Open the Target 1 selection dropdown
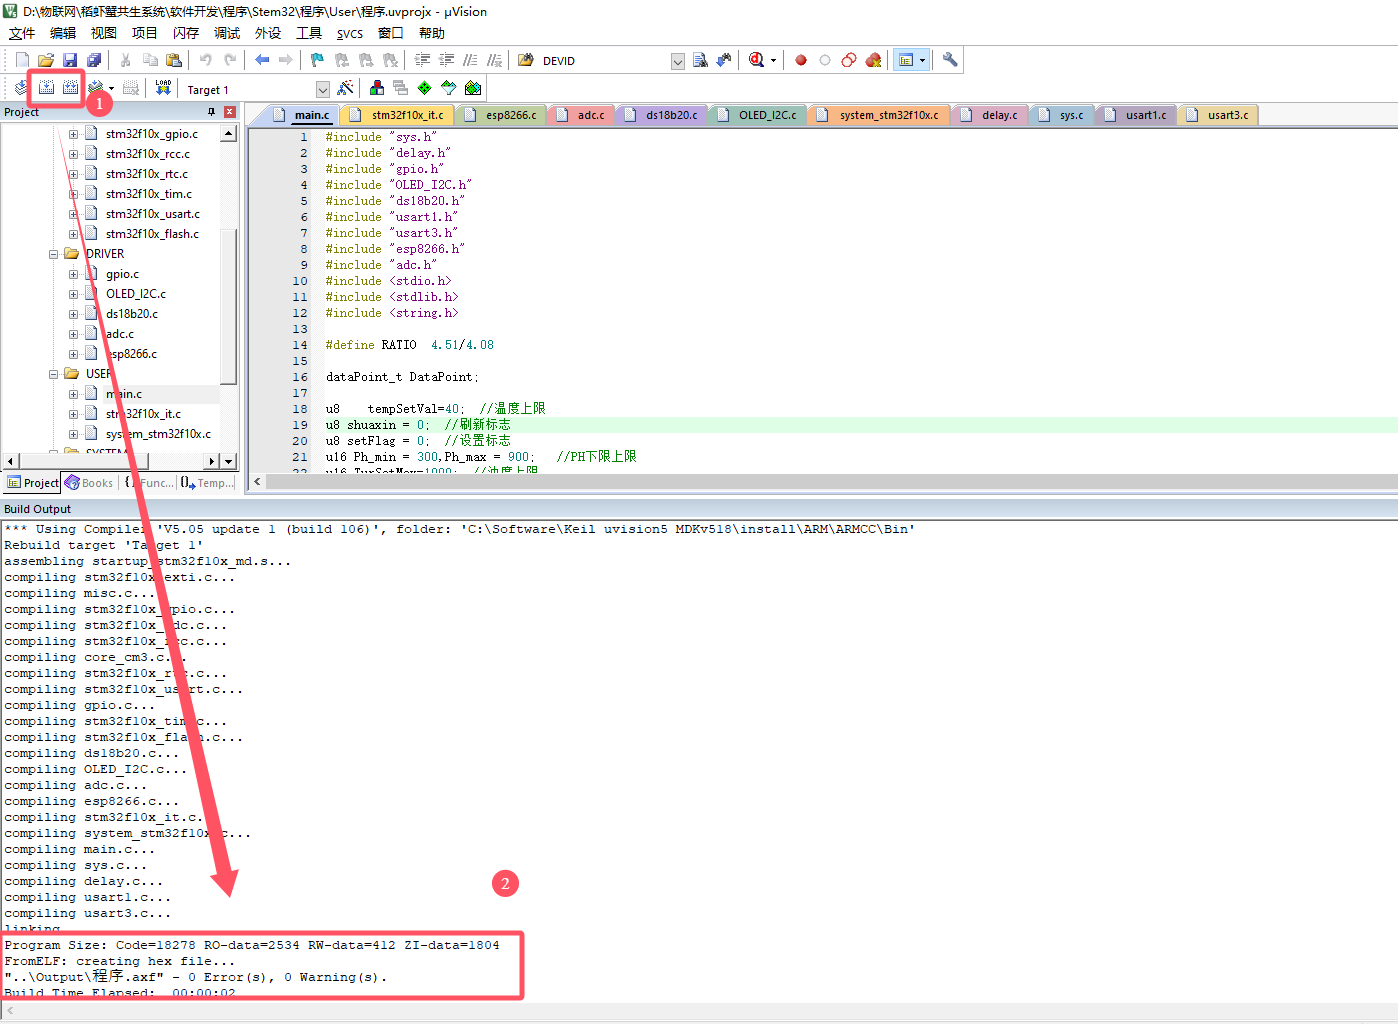The image size is (1398, 1024). [322, 89]
